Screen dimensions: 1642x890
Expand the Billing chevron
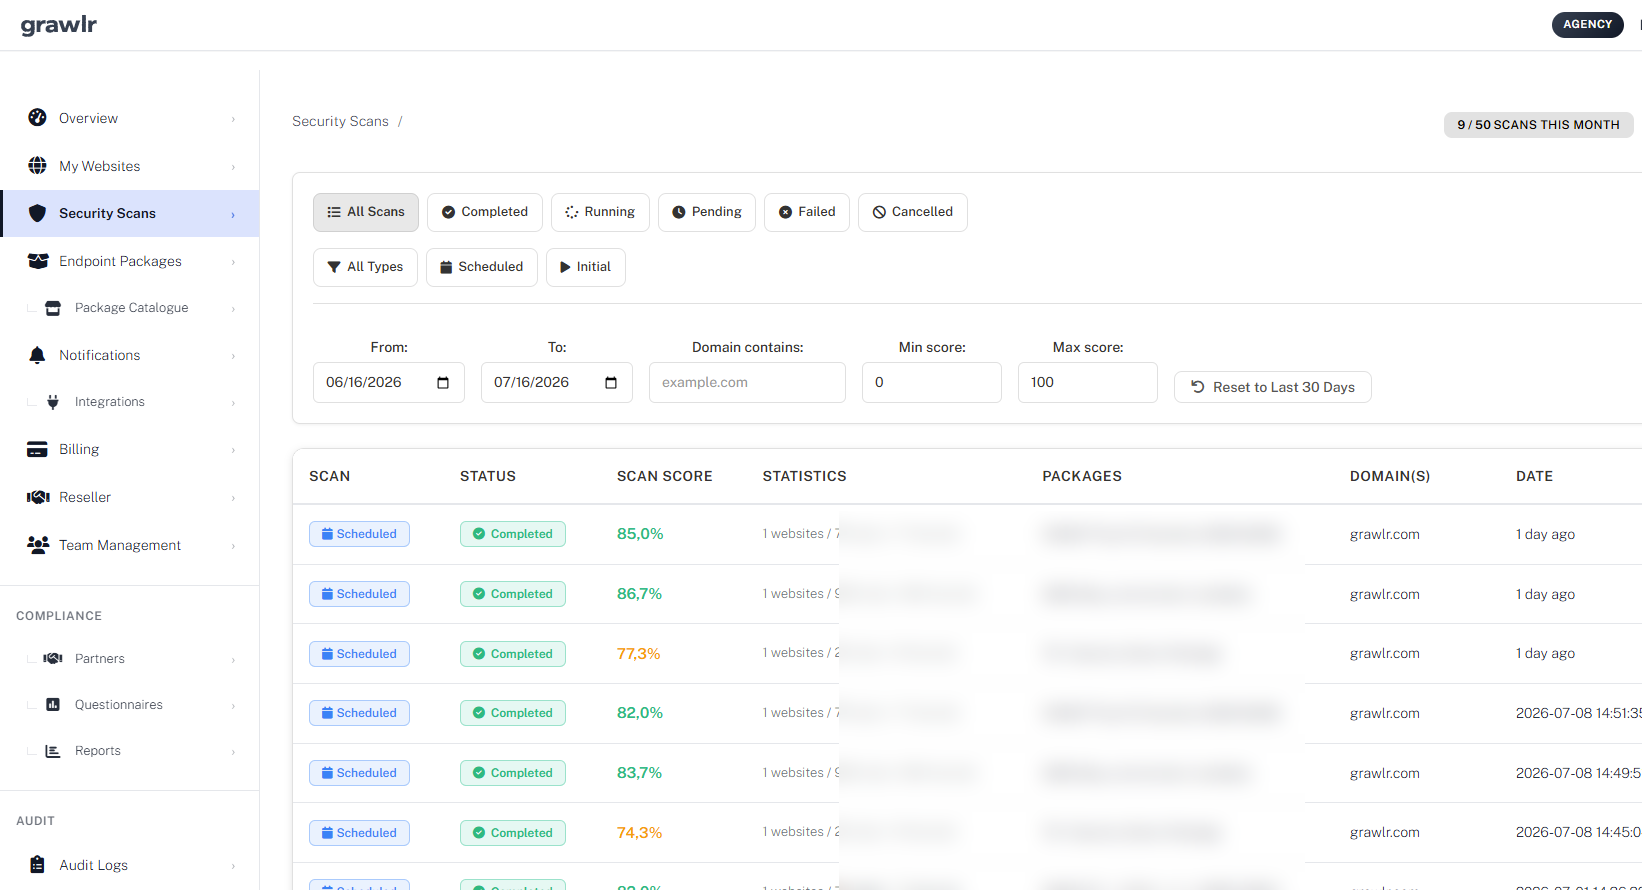click(x=233, y=450)
